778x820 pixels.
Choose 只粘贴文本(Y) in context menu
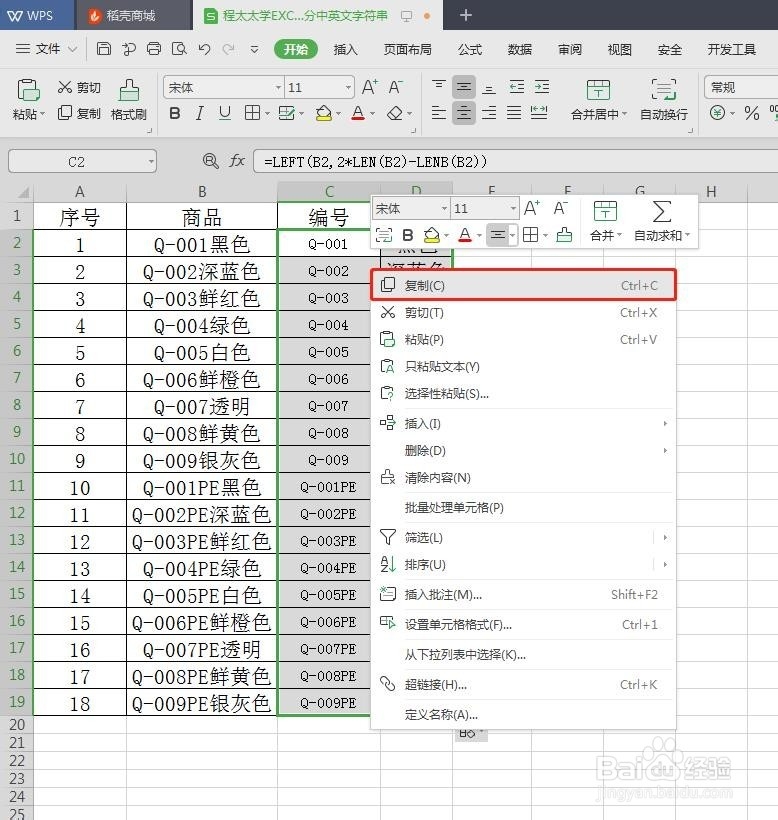click(523, 367)
